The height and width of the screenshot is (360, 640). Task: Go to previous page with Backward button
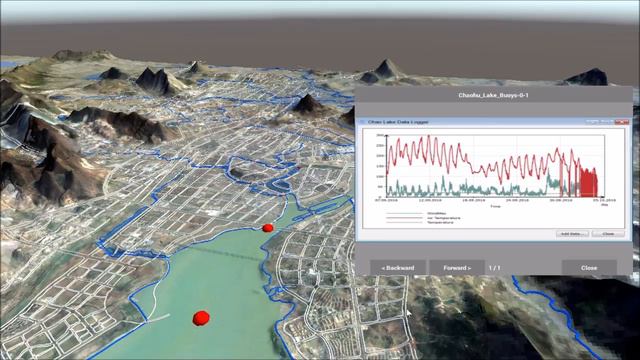398,268
